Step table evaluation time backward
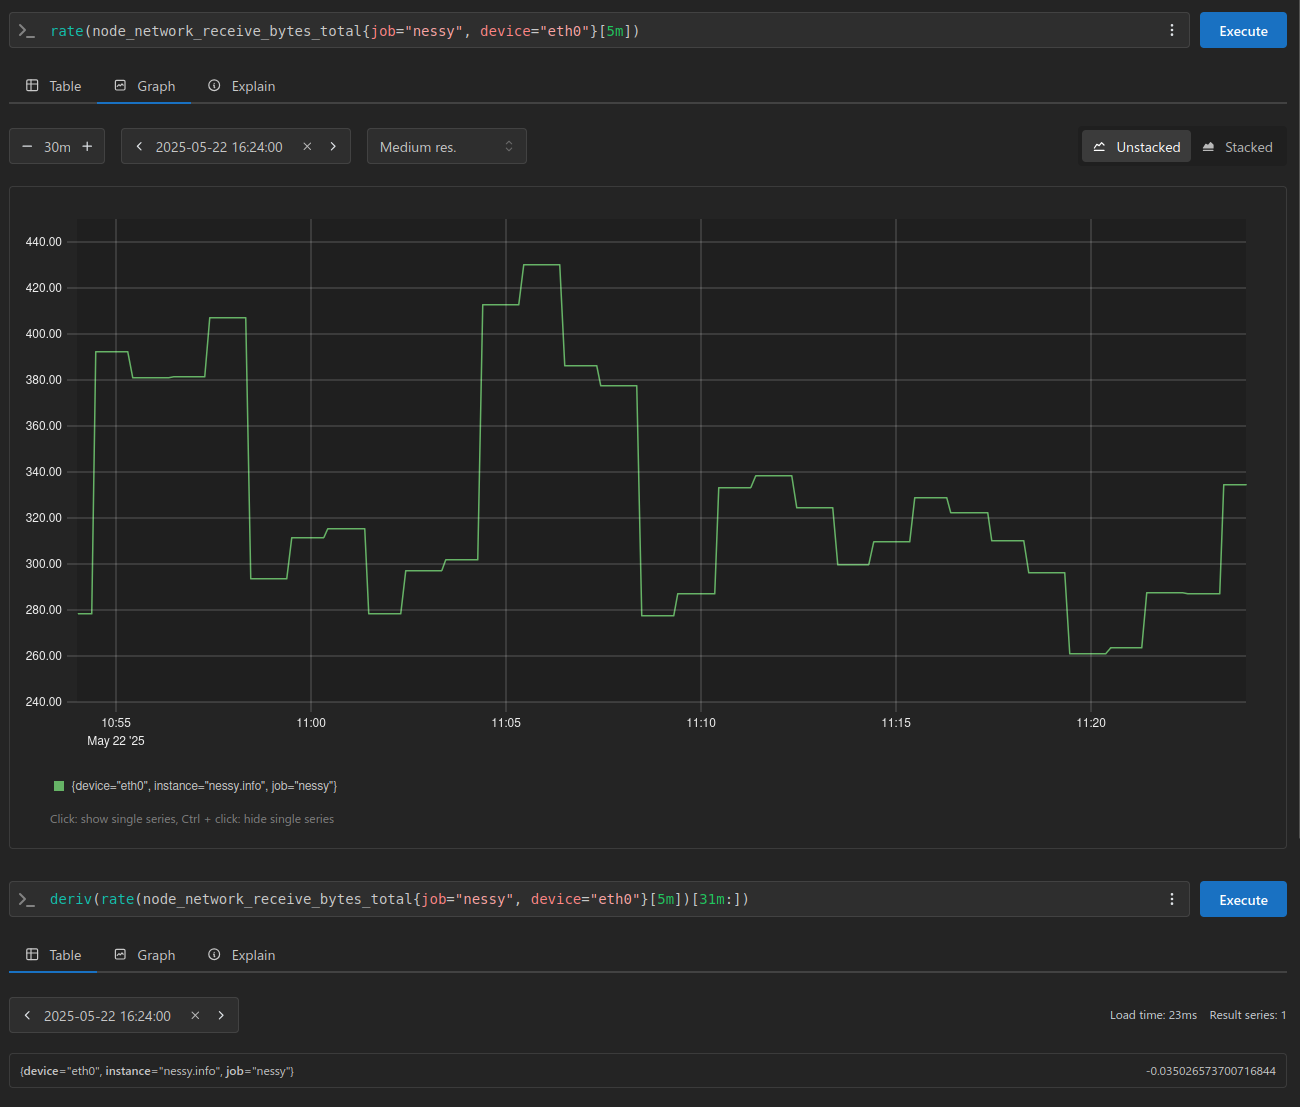1300x1107 pixels. 27,1016
